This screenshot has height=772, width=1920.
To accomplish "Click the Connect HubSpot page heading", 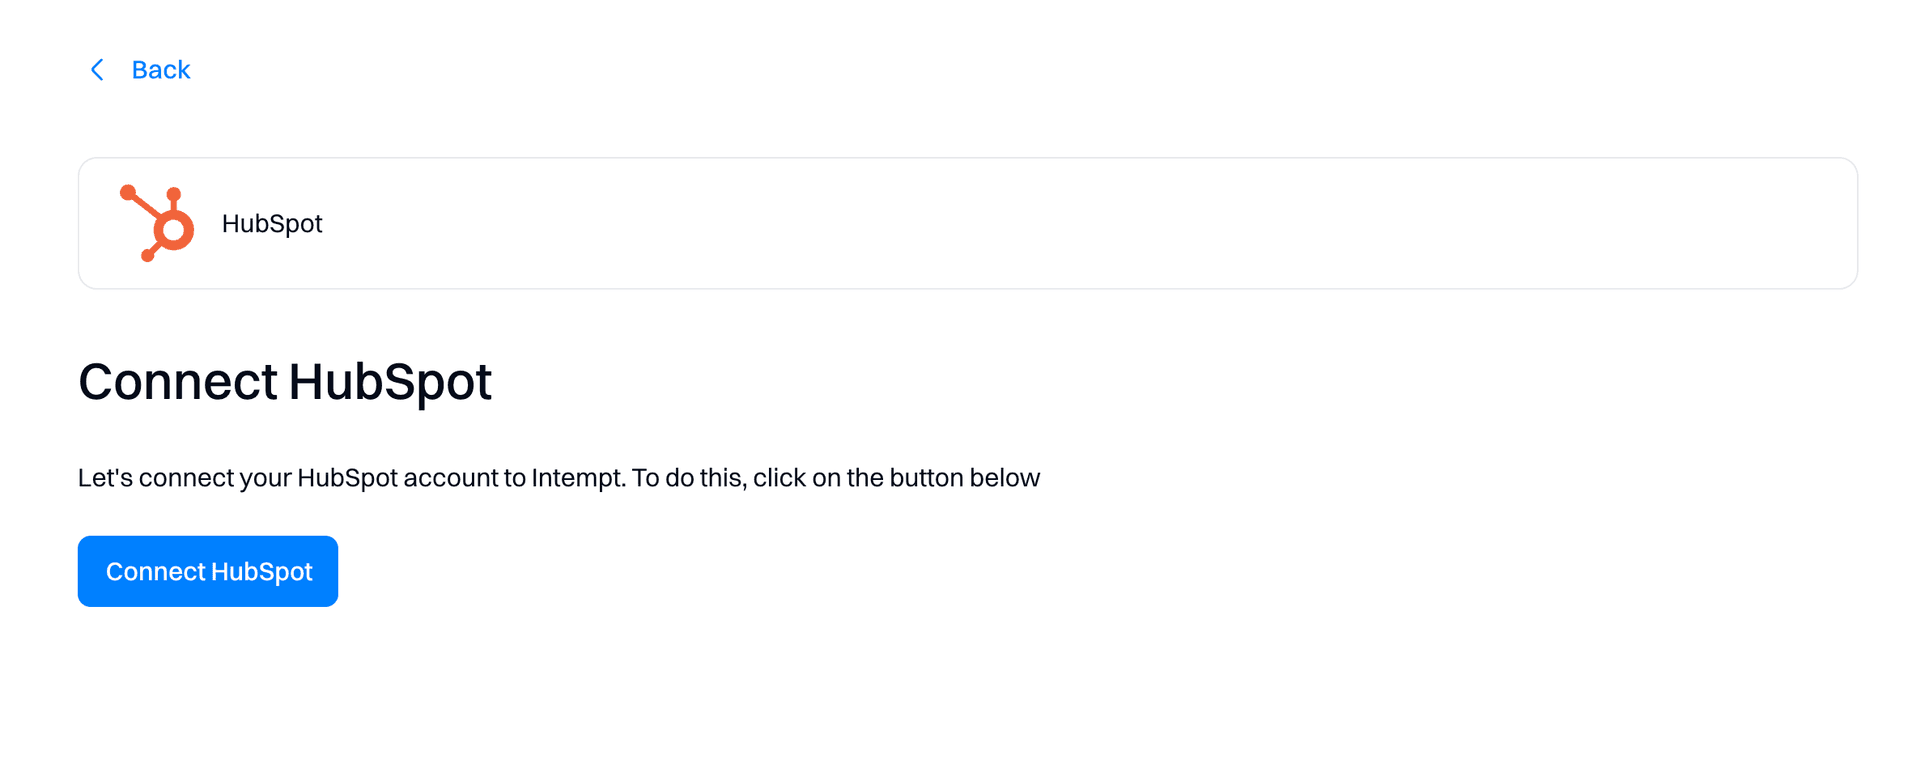I will click(285, 381).
